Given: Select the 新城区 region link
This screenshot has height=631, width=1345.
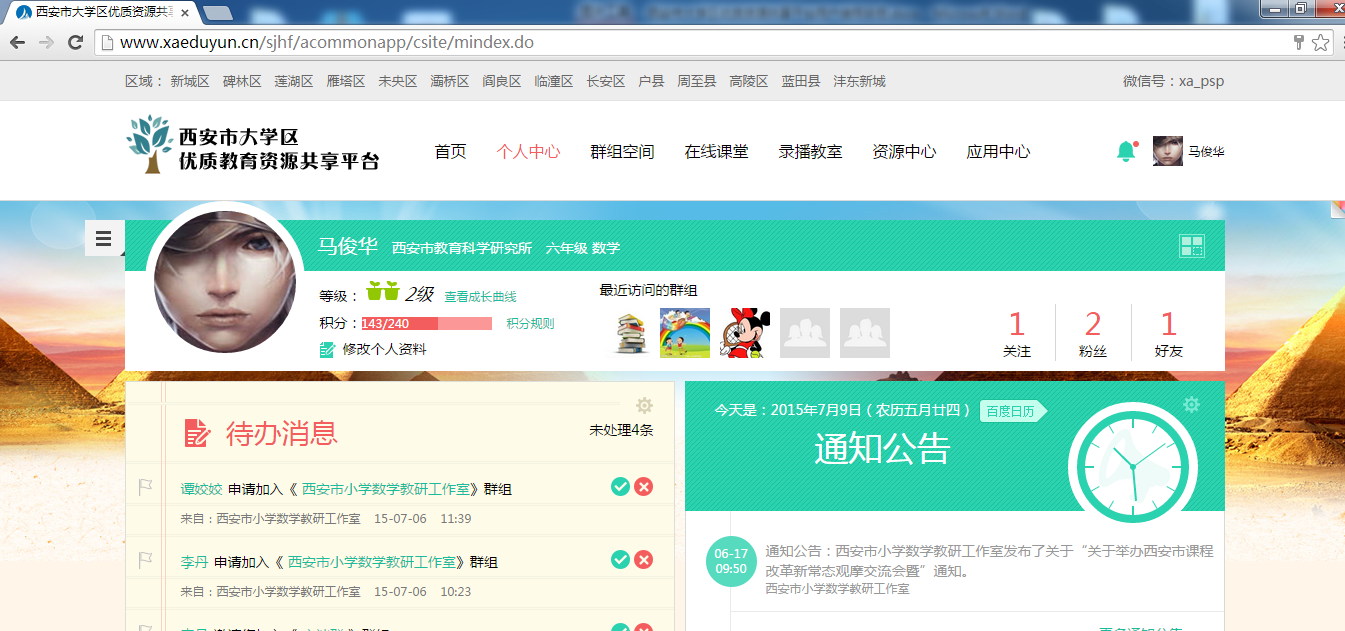Looking at the screenshot, I should coord(190,81).
